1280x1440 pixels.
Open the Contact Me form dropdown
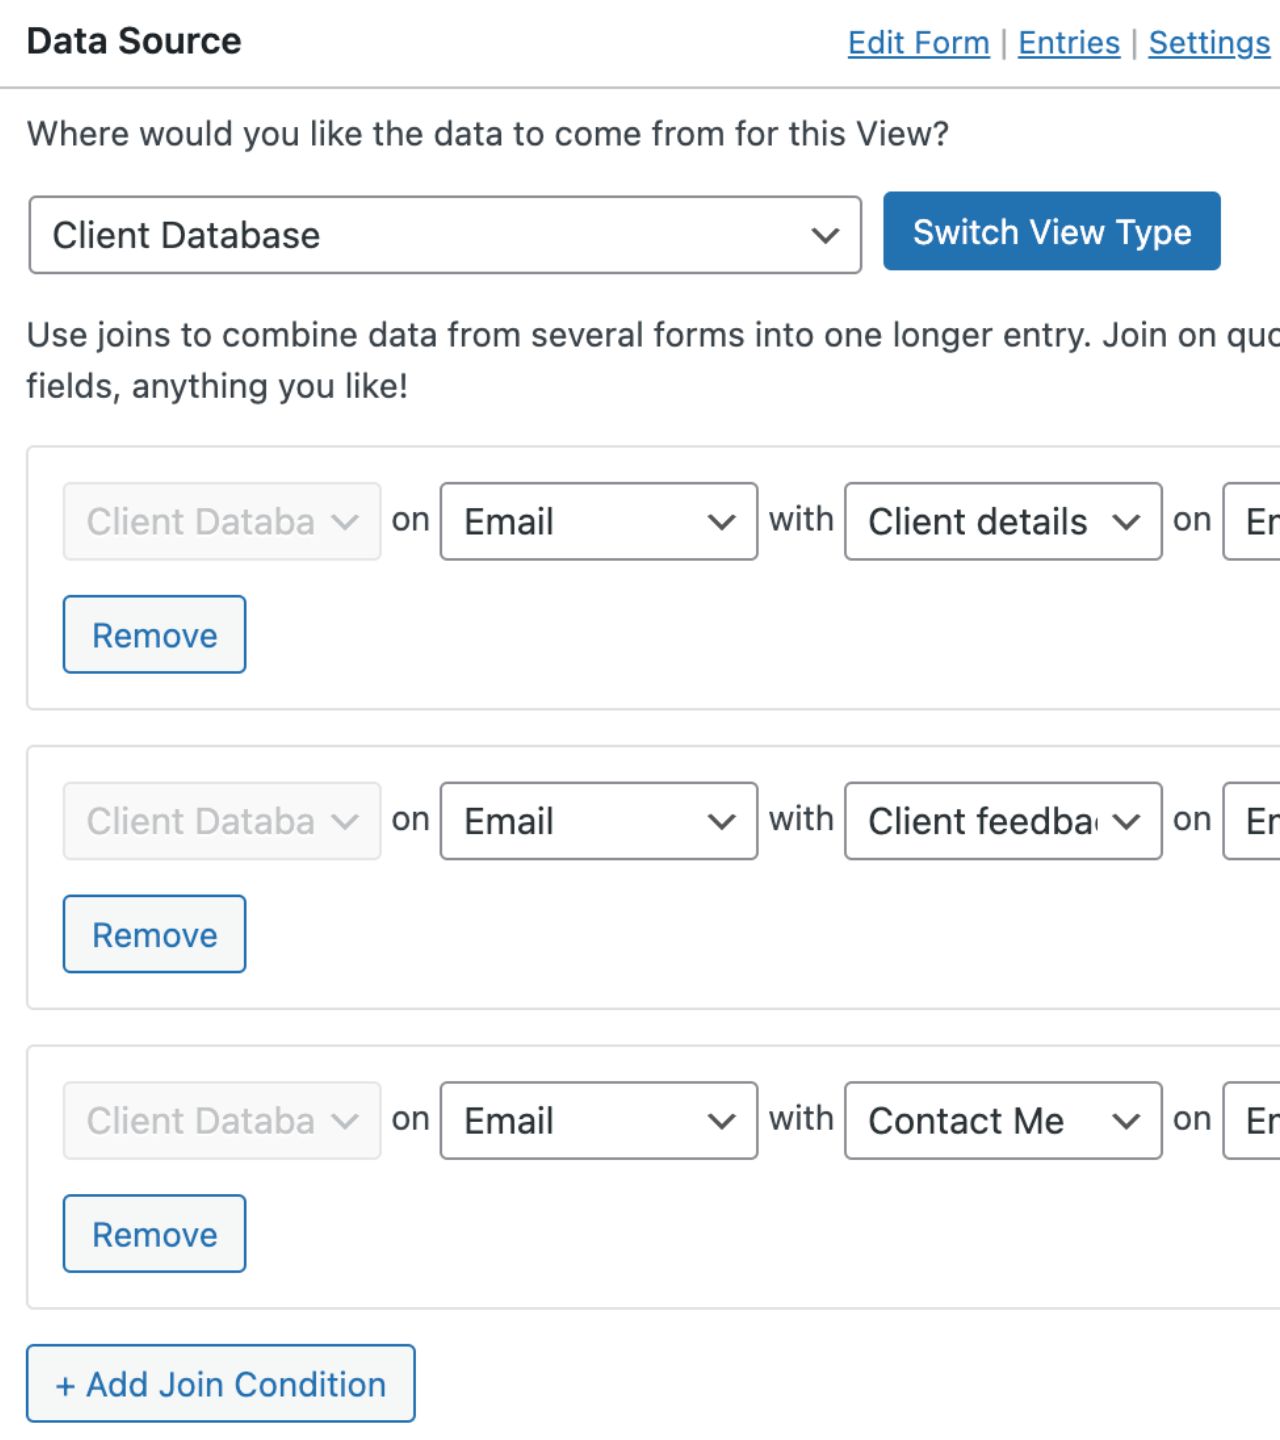[x=1002, y=1120]
